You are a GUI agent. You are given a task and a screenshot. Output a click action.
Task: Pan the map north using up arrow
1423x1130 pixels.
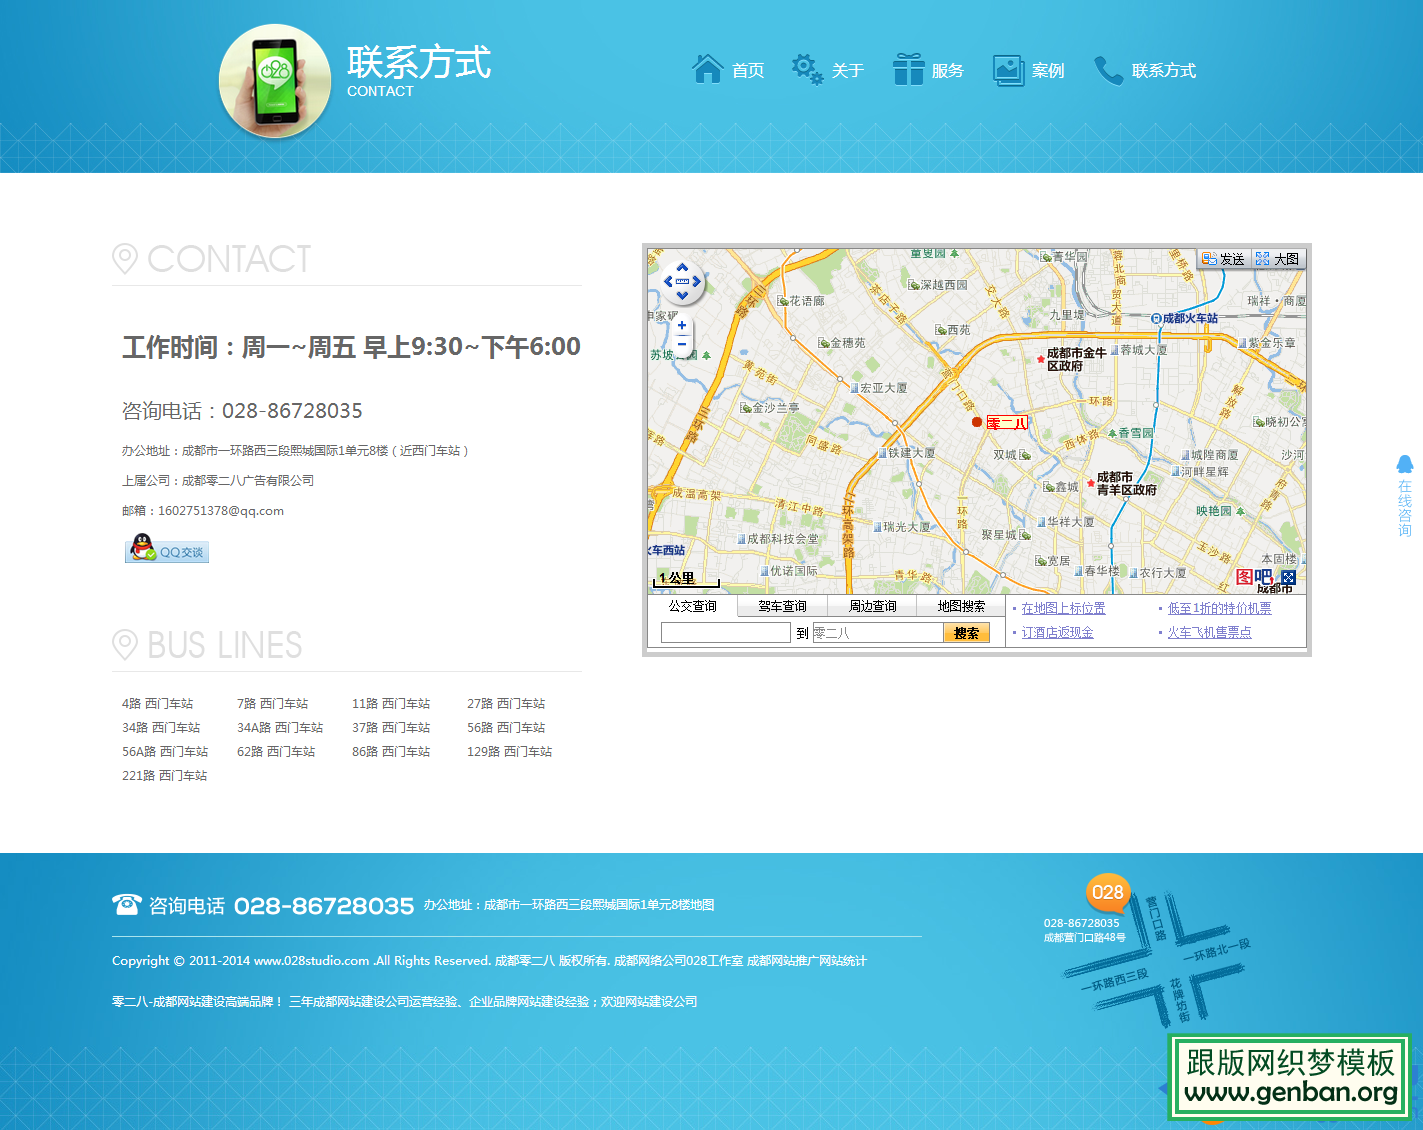pos(683,268)
